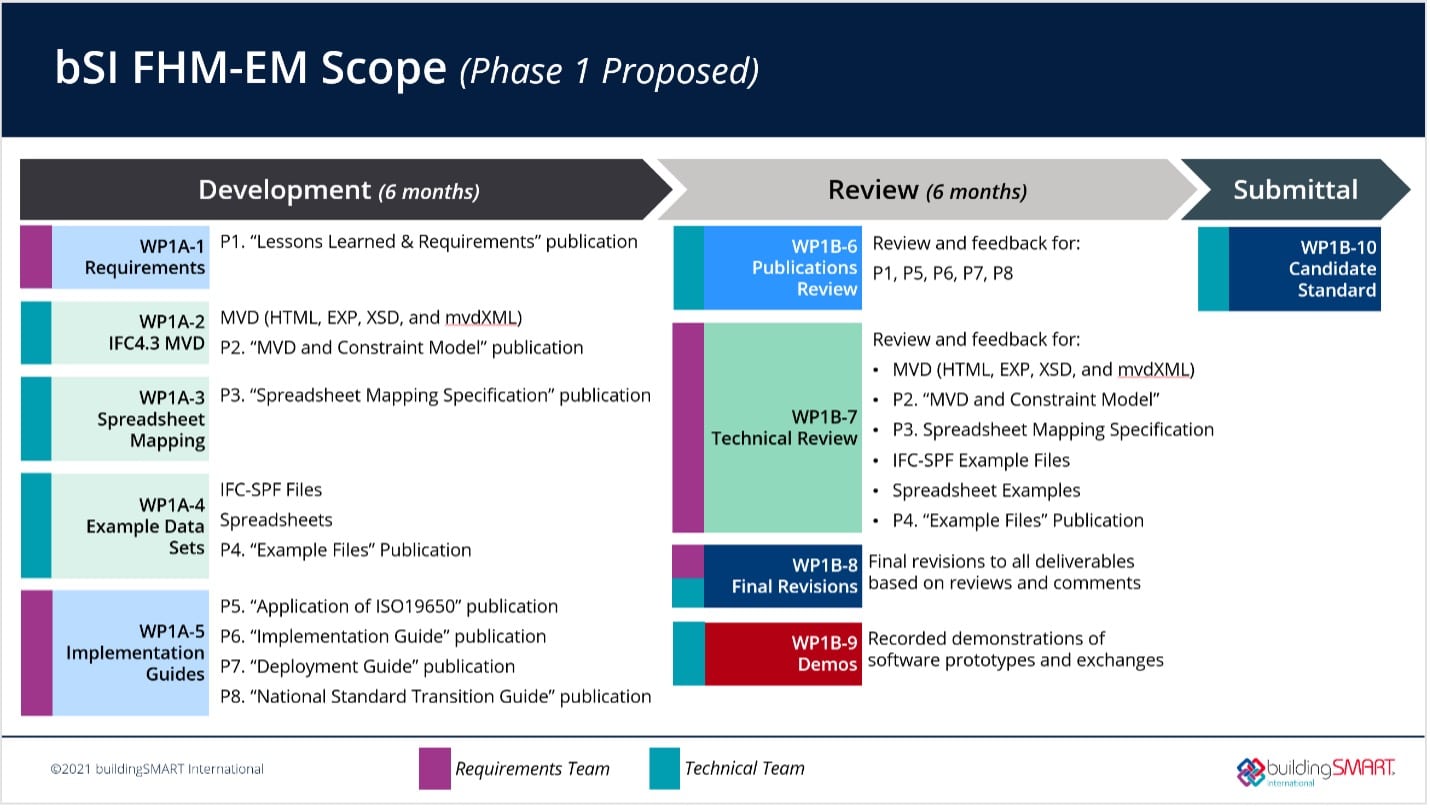Open the WP1A-3 Spreadsheet Mapping box
The width and height of the screenshot is (1430, 809).
130,419
